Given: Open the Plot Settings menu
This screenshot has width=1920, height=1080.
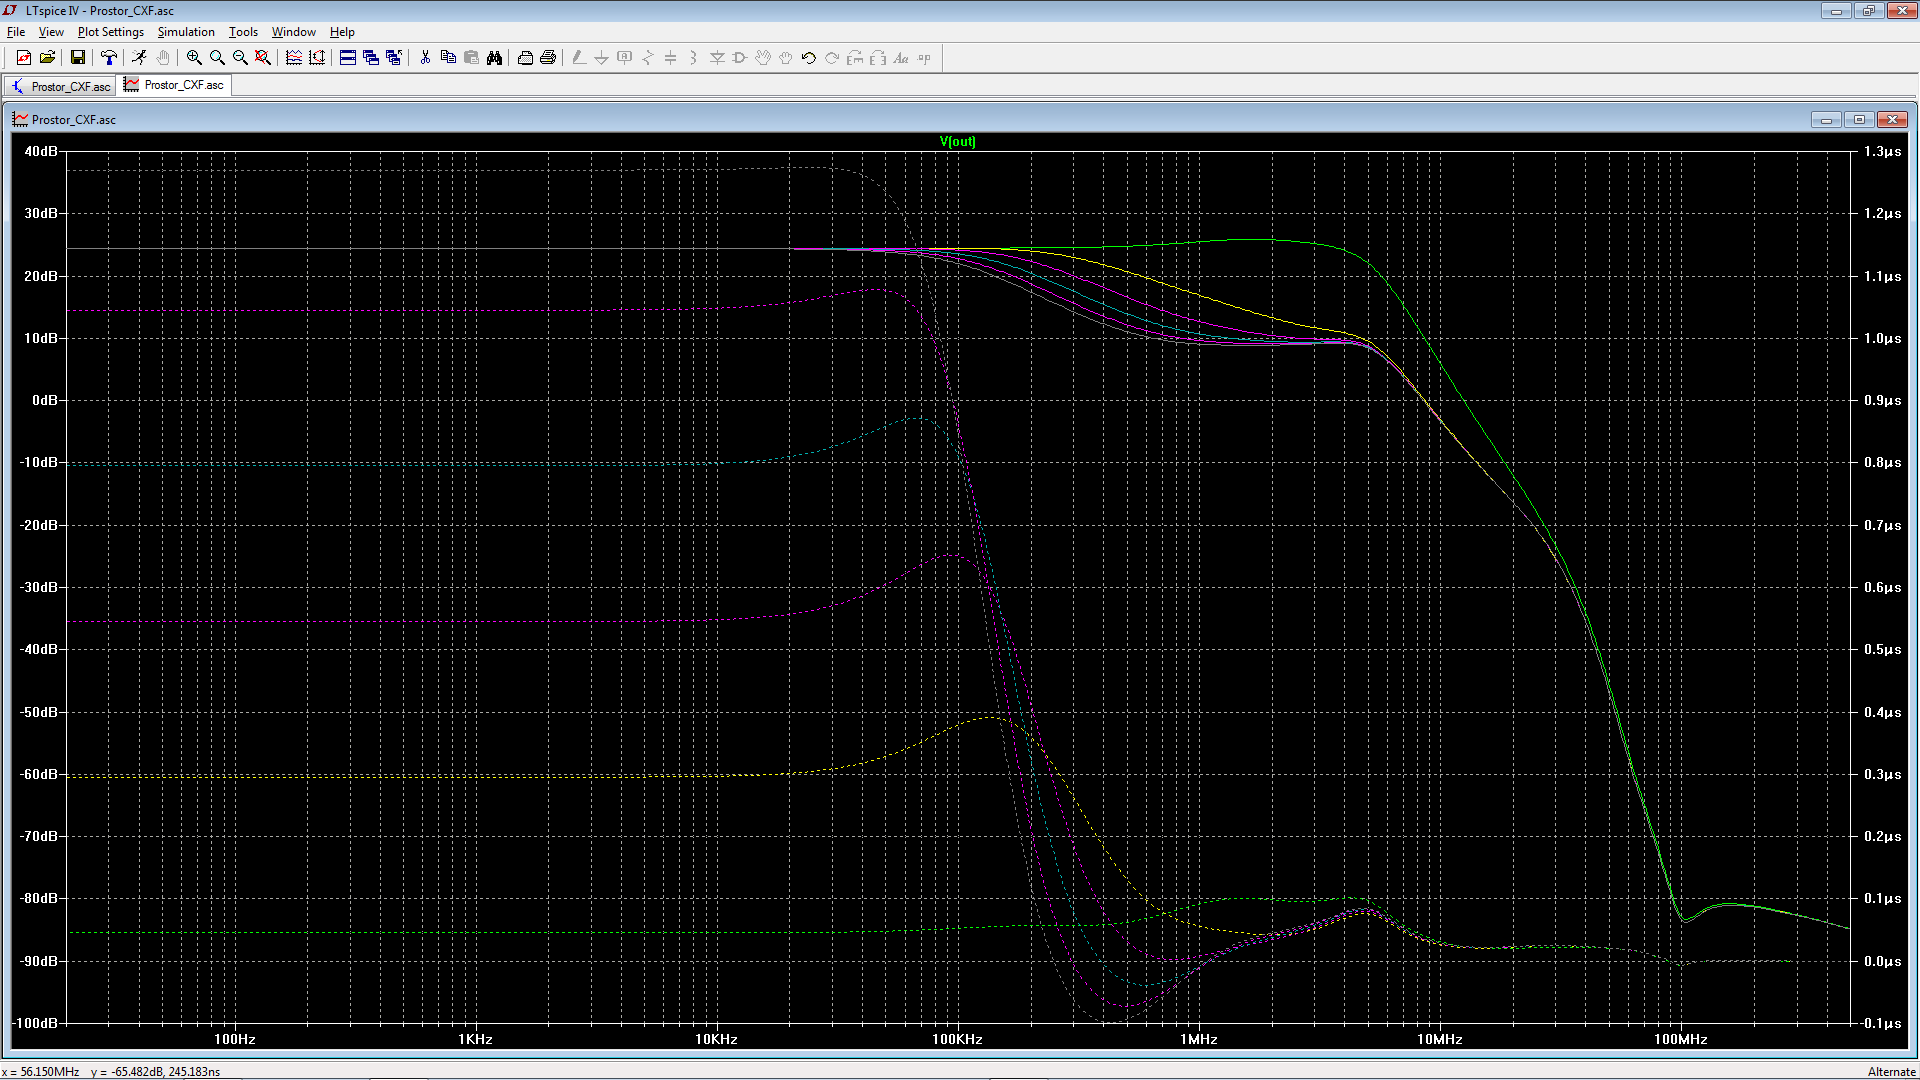Looking at the screenshot, I should 110,32.
